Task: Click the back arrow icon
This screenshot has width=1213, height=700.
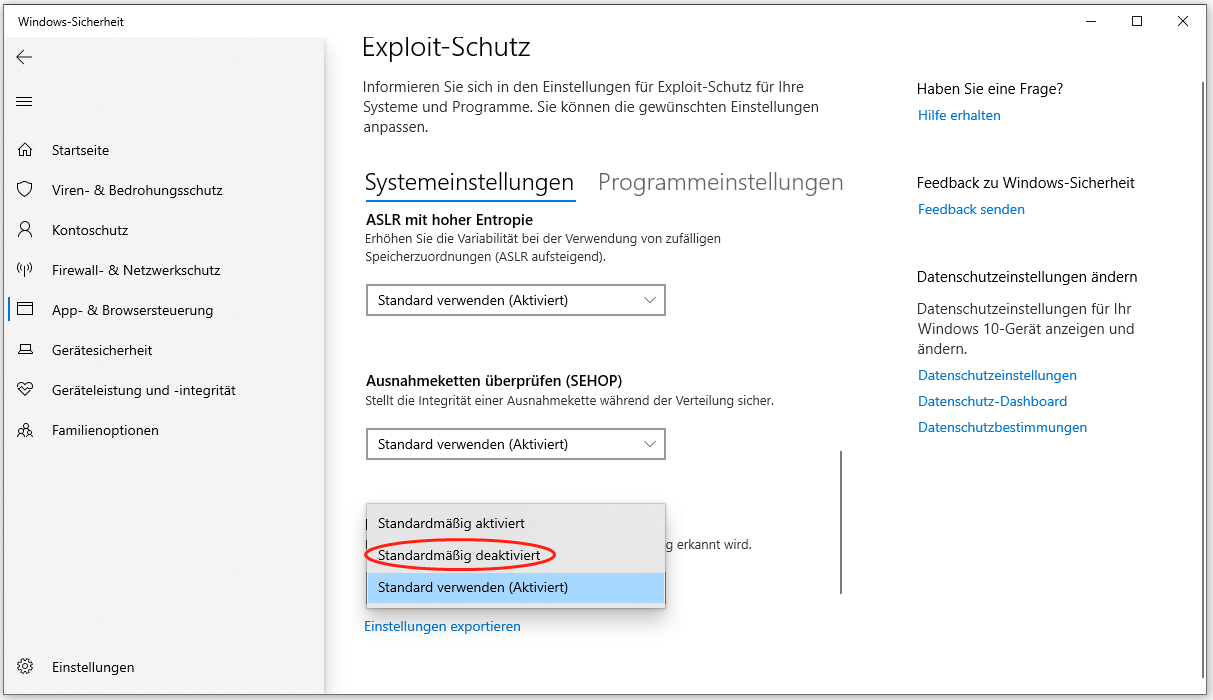Action: click(x=24, y=58)
